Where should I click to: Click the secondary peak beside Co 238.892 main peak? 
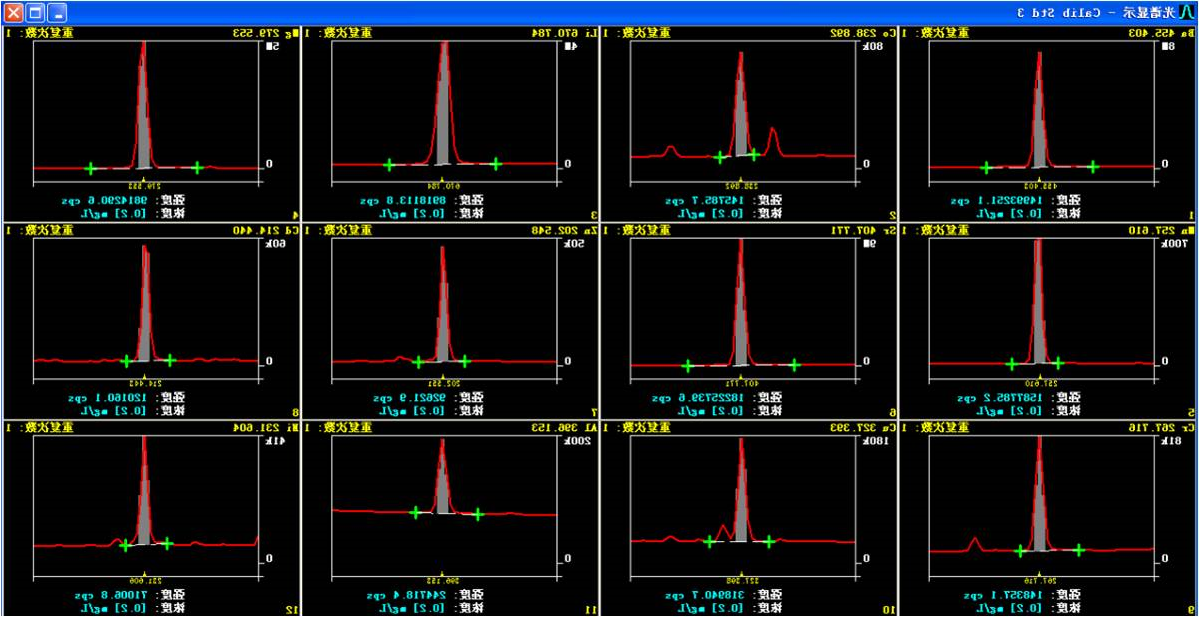pyautogui.click(x=773, y=136)
